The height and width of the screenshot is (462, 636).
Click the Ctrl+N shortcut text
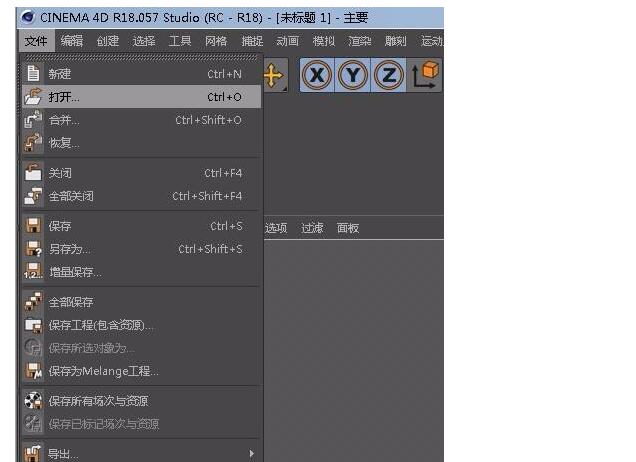point(224,74)
